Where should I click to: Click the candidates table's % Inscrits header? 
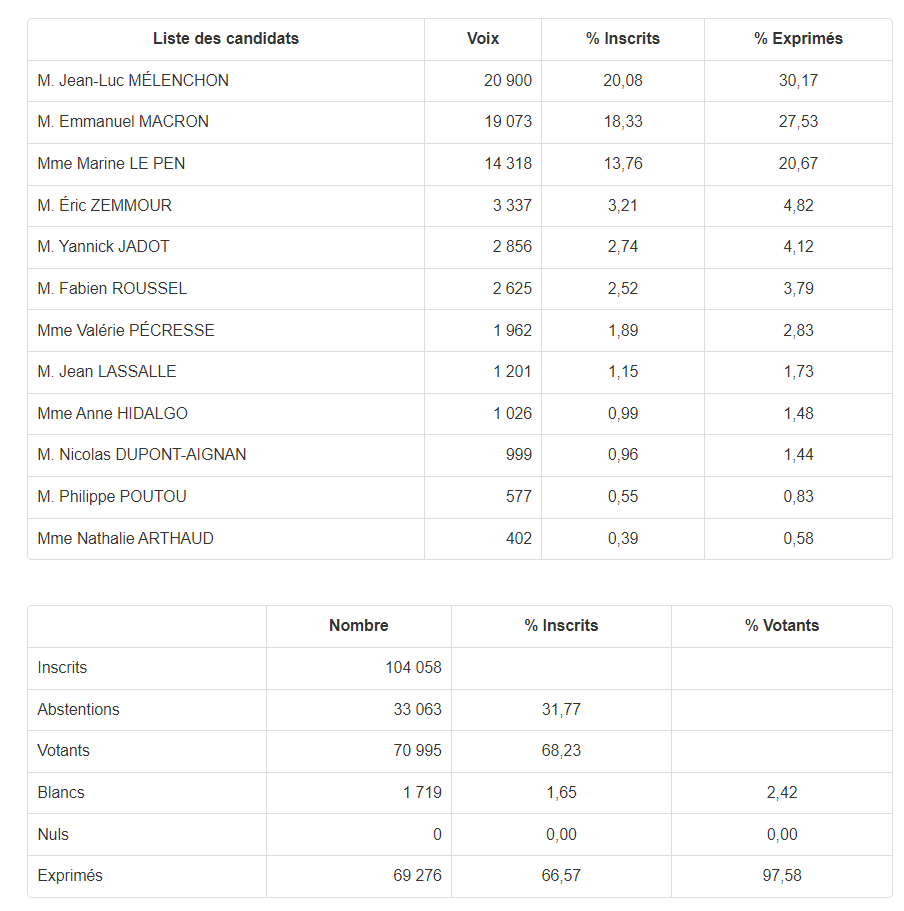click(623, 39)
